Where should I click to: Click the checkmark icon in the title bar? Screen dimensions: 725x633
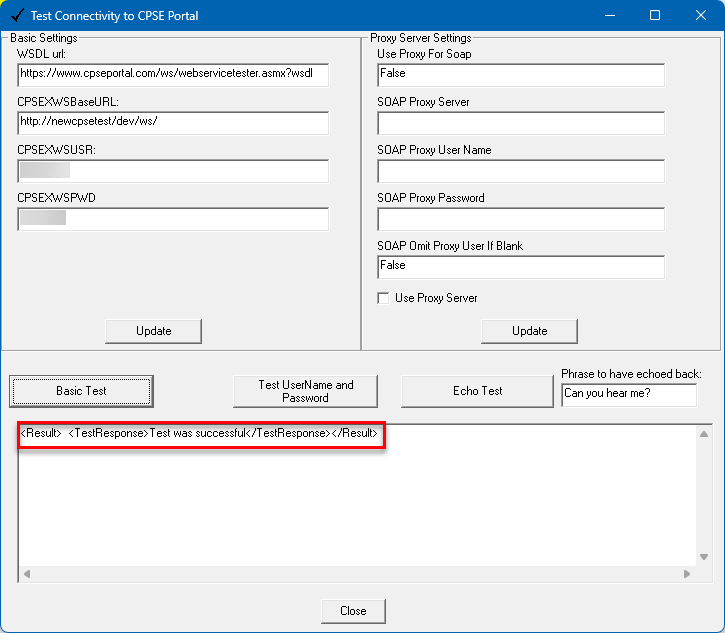point(17,15)
